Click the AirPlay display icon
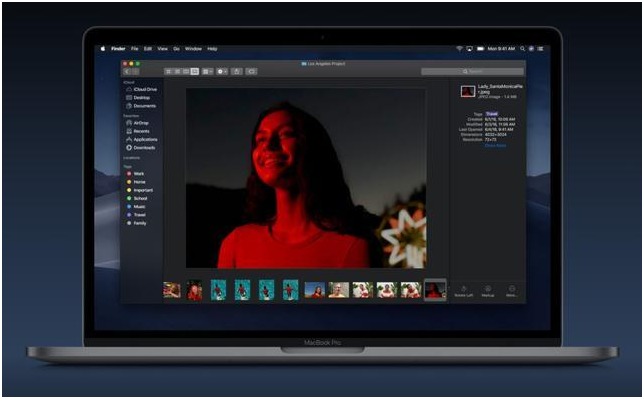 pyautogui.click(x=469, y=48)
